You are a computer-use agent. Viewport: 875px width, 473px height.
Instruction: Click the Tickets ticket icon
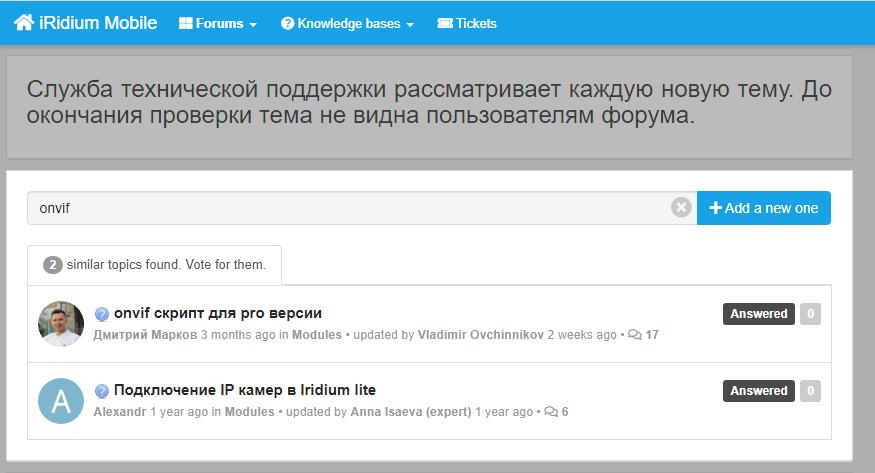pos(445,23)
